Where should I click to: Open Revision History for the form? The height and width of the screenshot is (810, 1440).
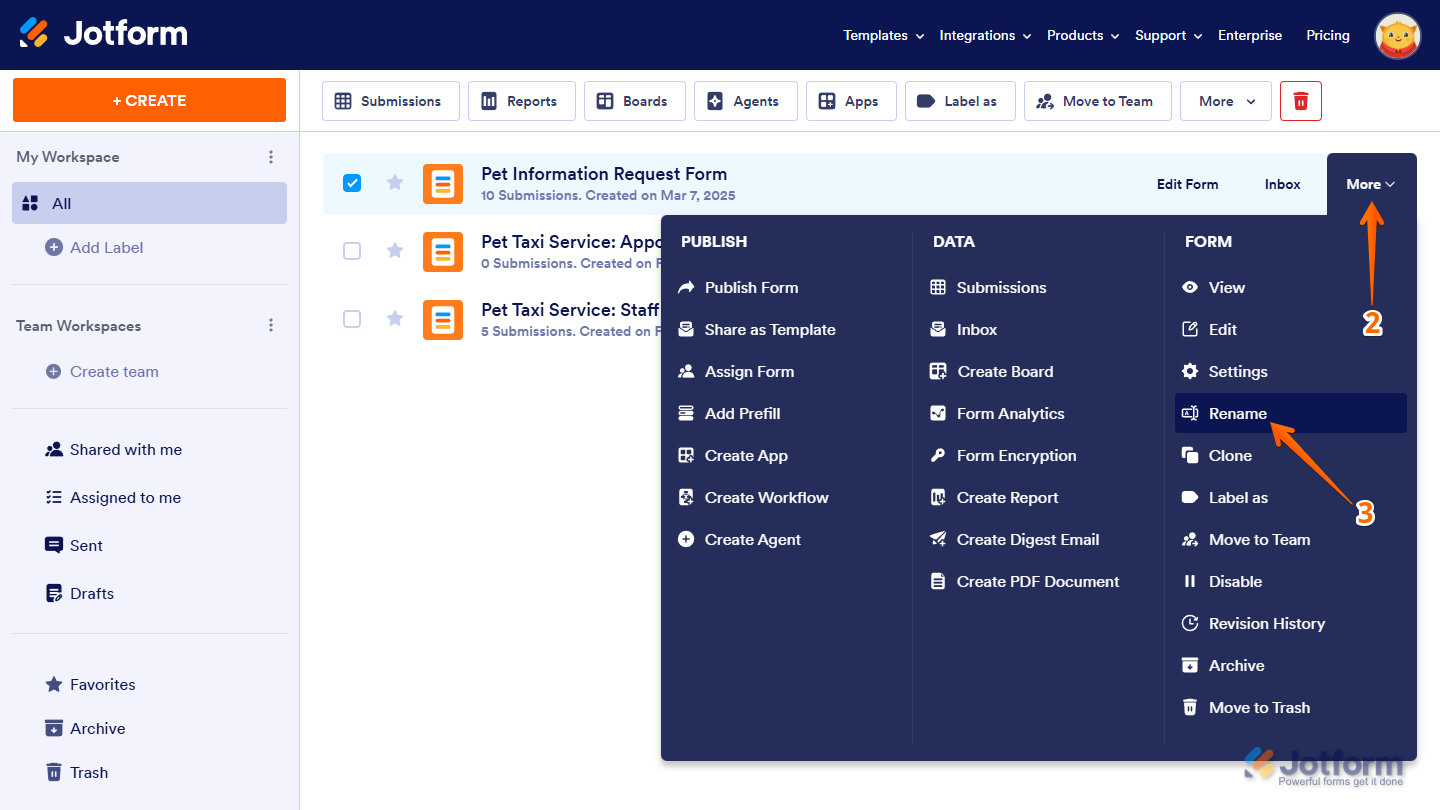(x=1265, y=623)
